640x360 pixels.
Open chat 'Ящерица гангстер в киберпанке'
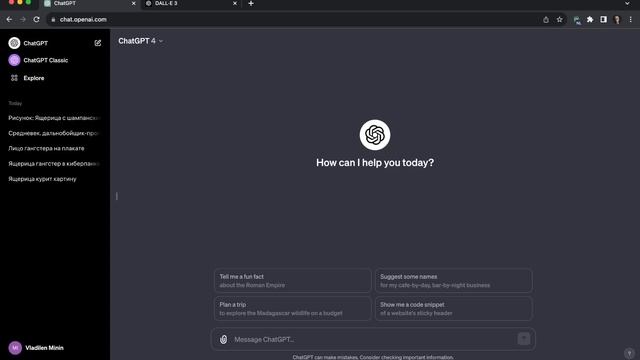click(54, 164)
